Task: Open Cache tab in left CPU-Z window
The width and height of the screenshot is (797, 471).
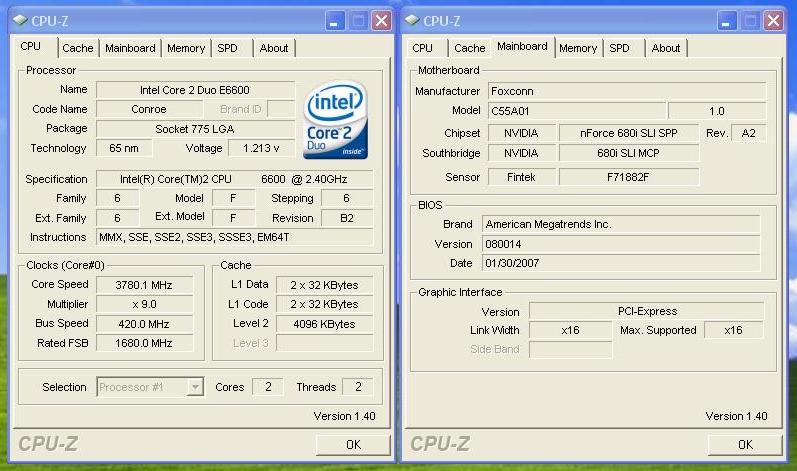Action: (x=78, y=48)
